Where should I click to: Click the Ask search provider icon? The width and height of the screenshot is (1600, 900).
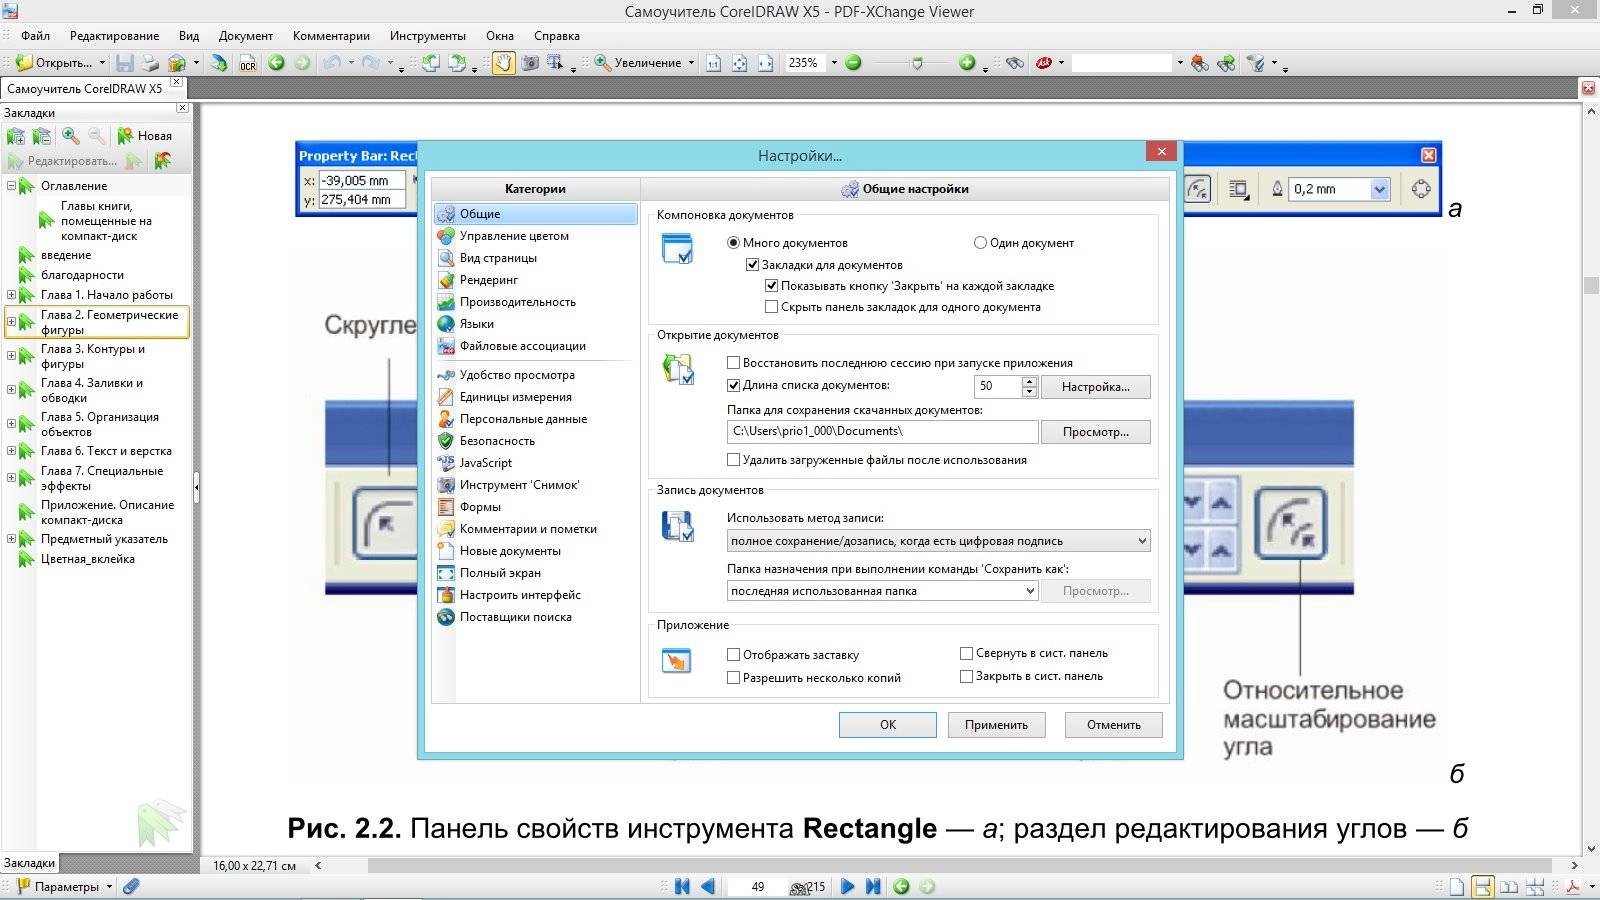coord(1044,63)
